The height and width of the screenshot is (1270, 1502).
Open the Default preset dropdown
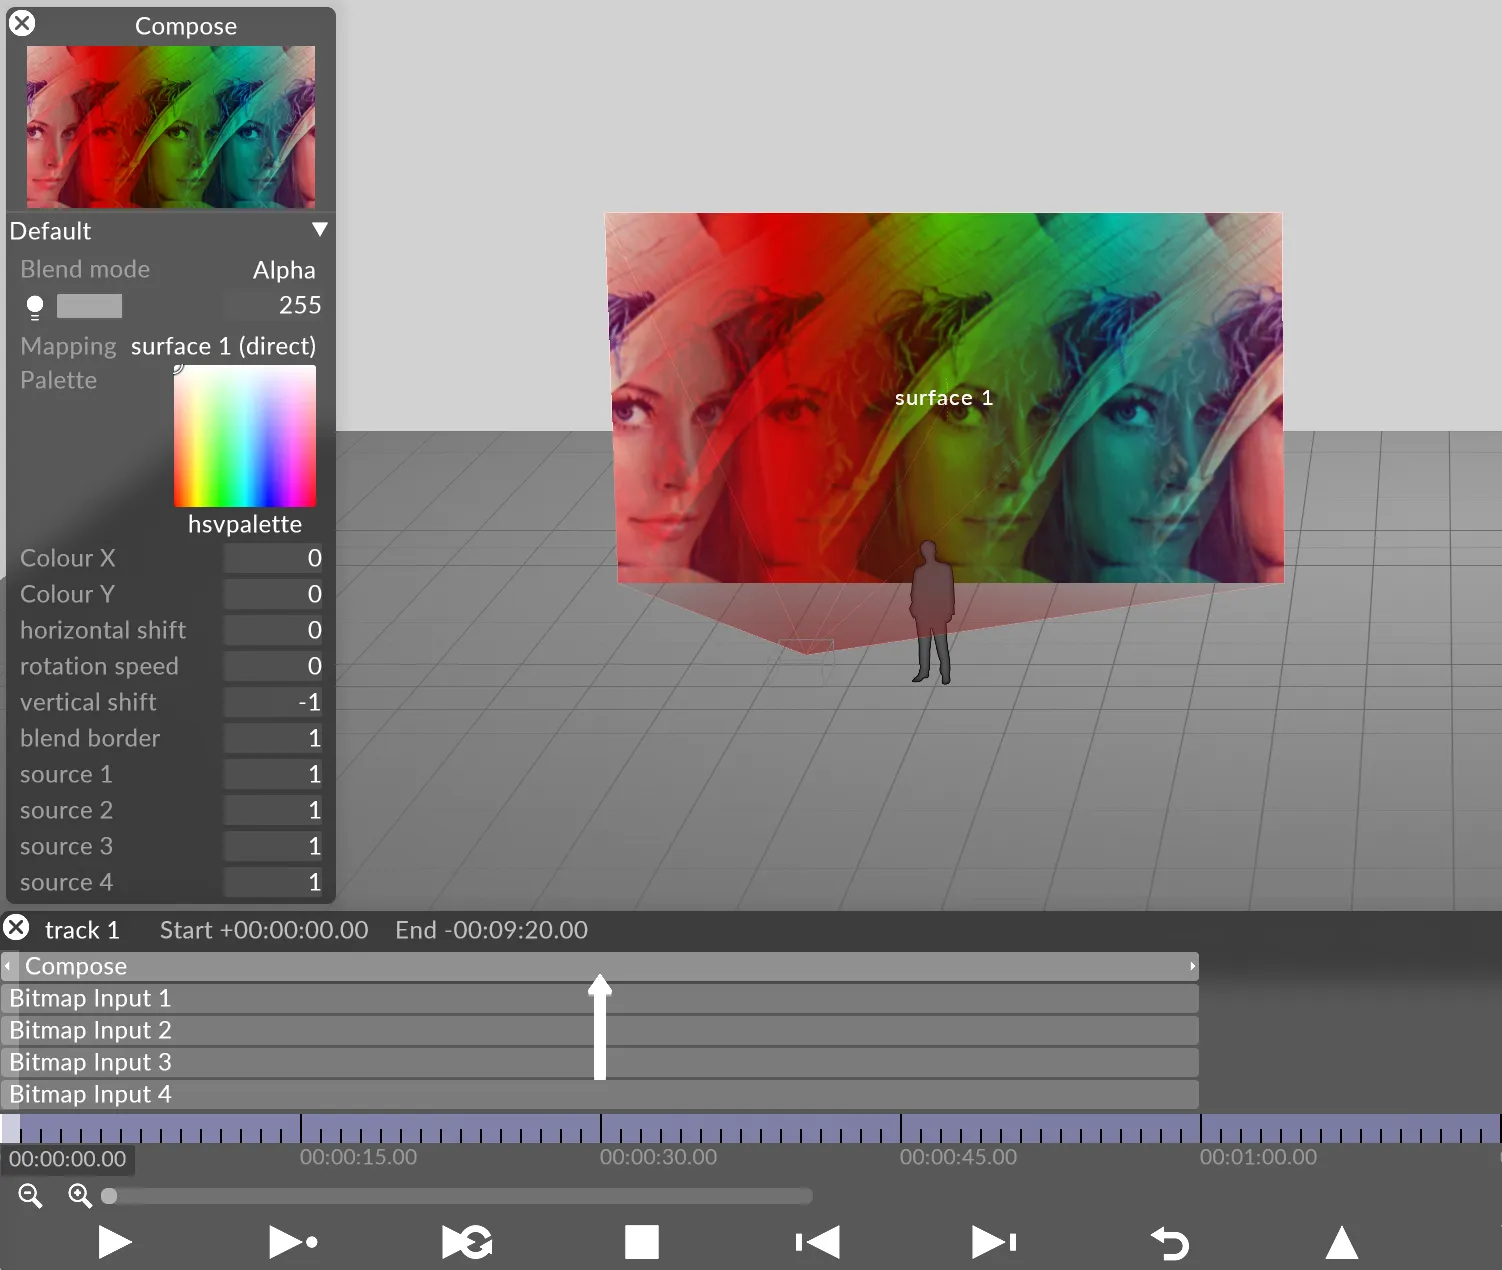click(319, 229)
